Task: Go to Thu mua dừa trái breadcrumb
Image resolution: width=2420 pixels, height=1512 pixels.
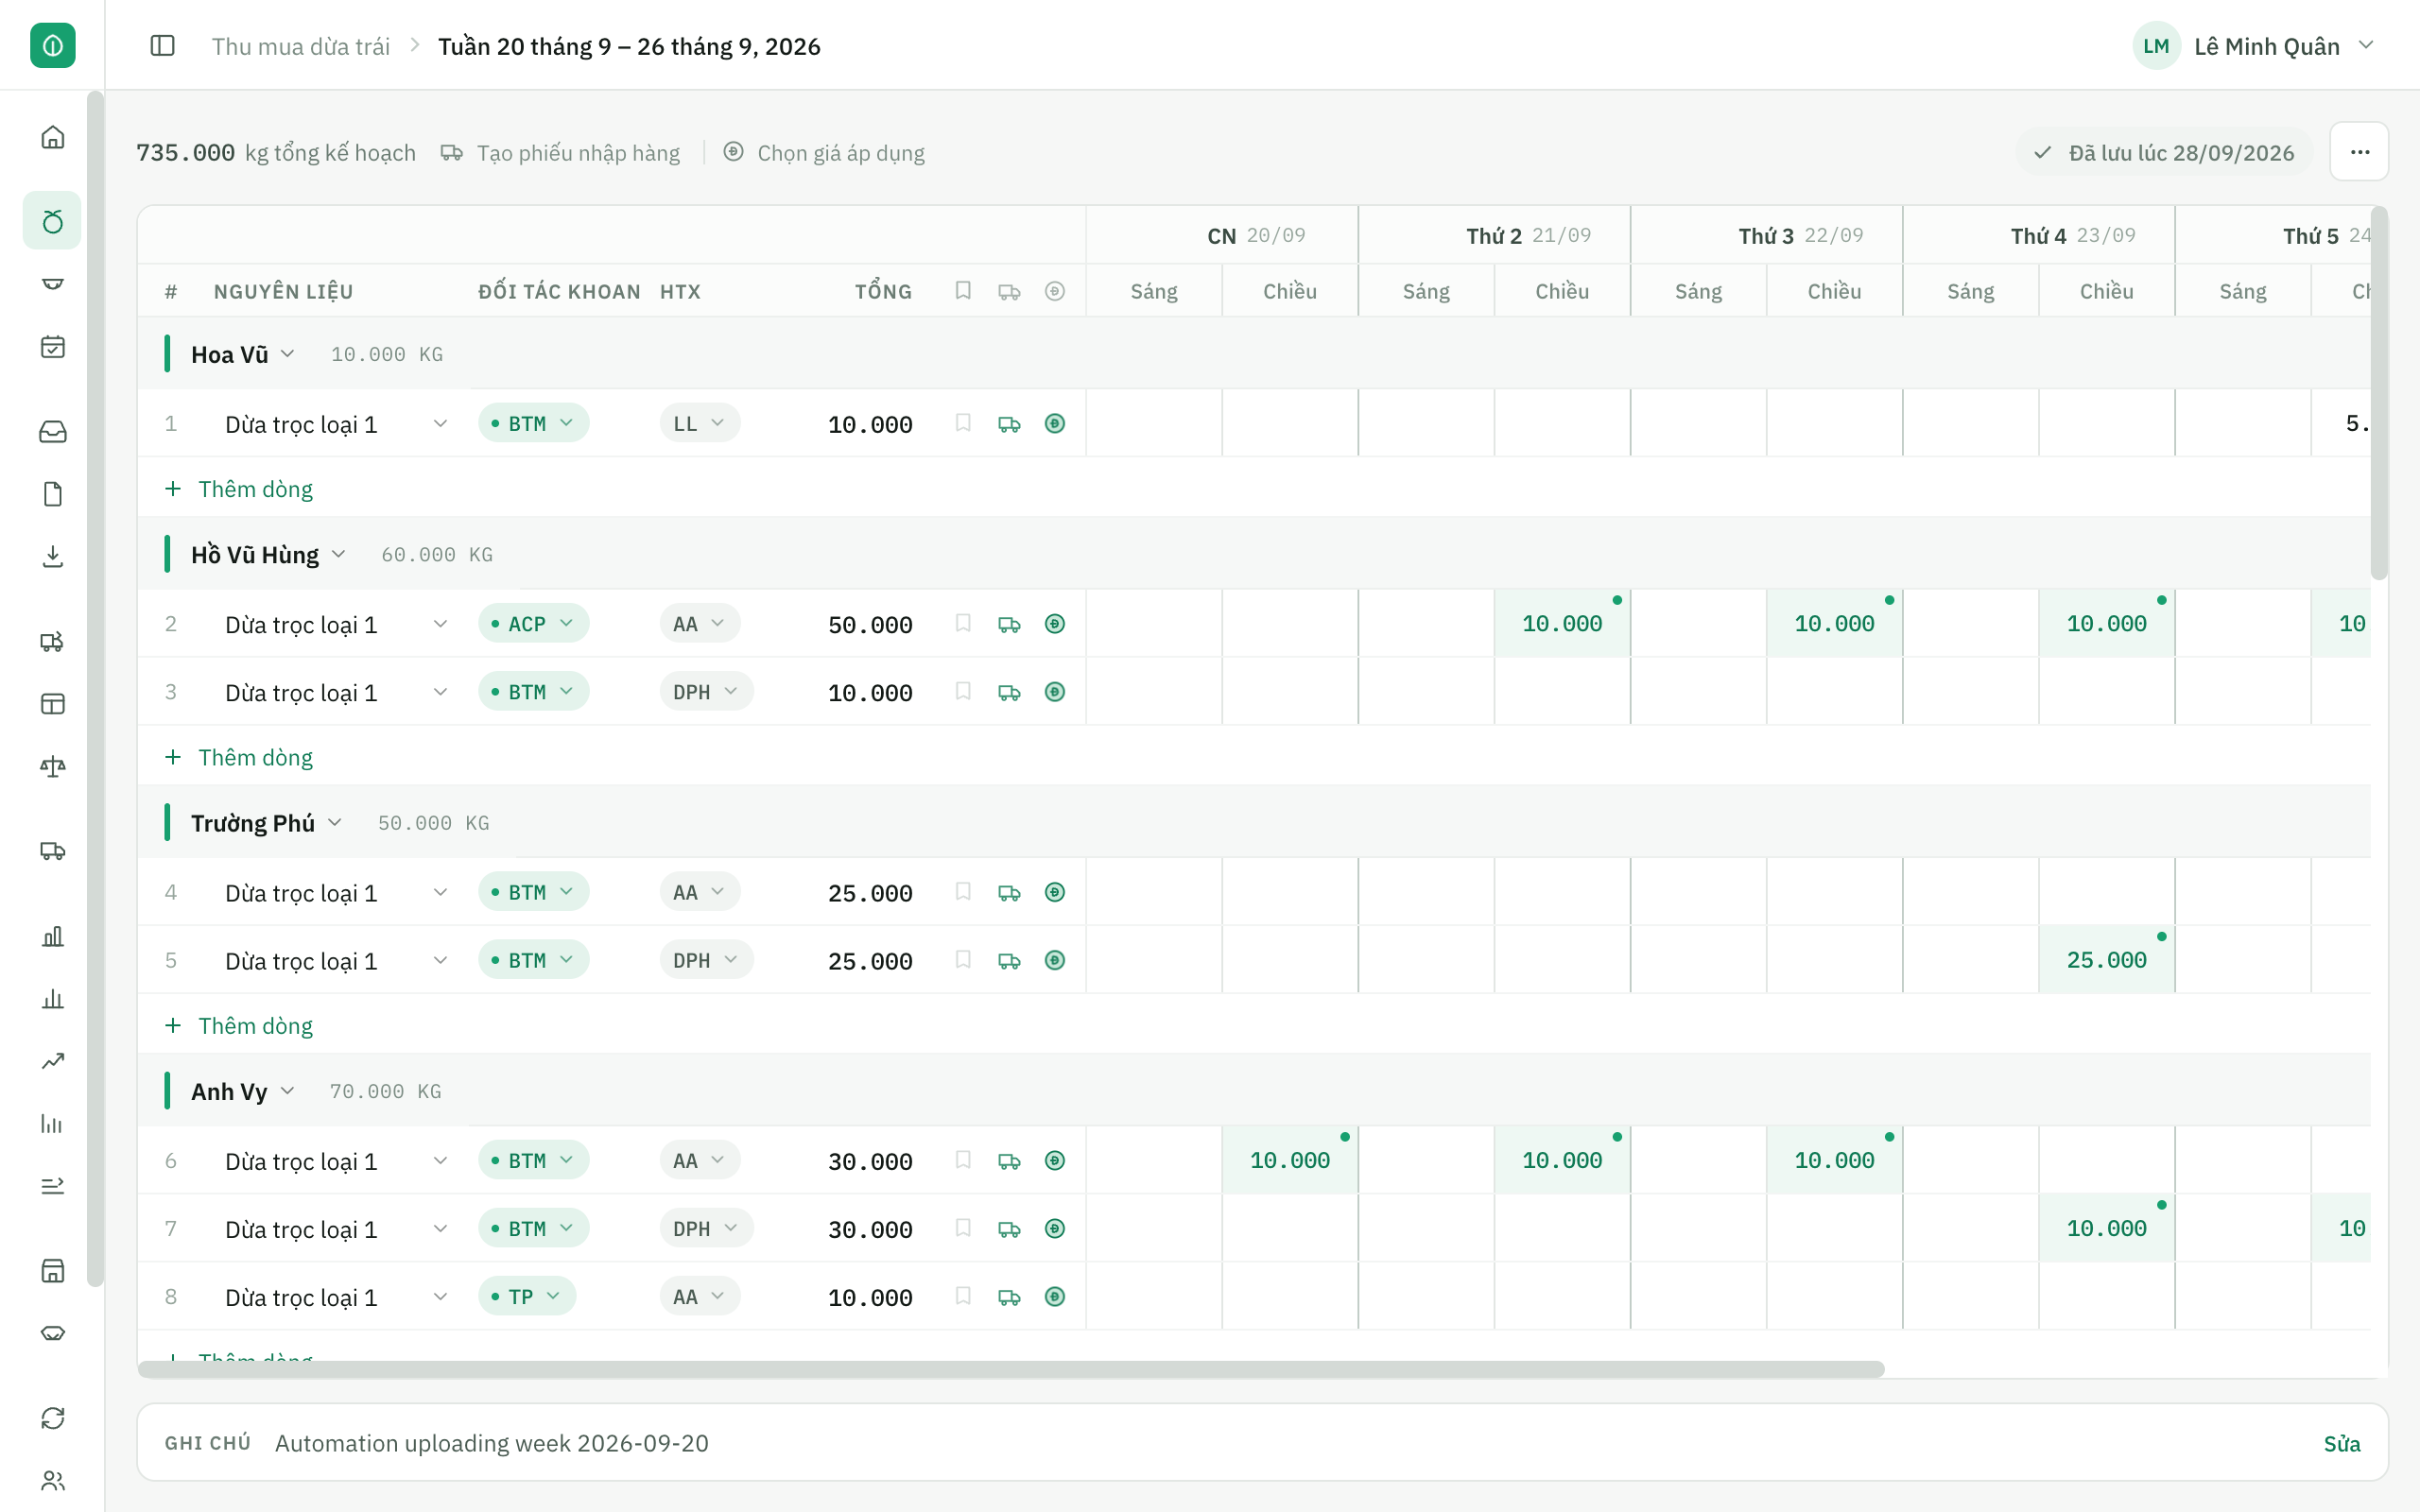Action: (300, 46)
